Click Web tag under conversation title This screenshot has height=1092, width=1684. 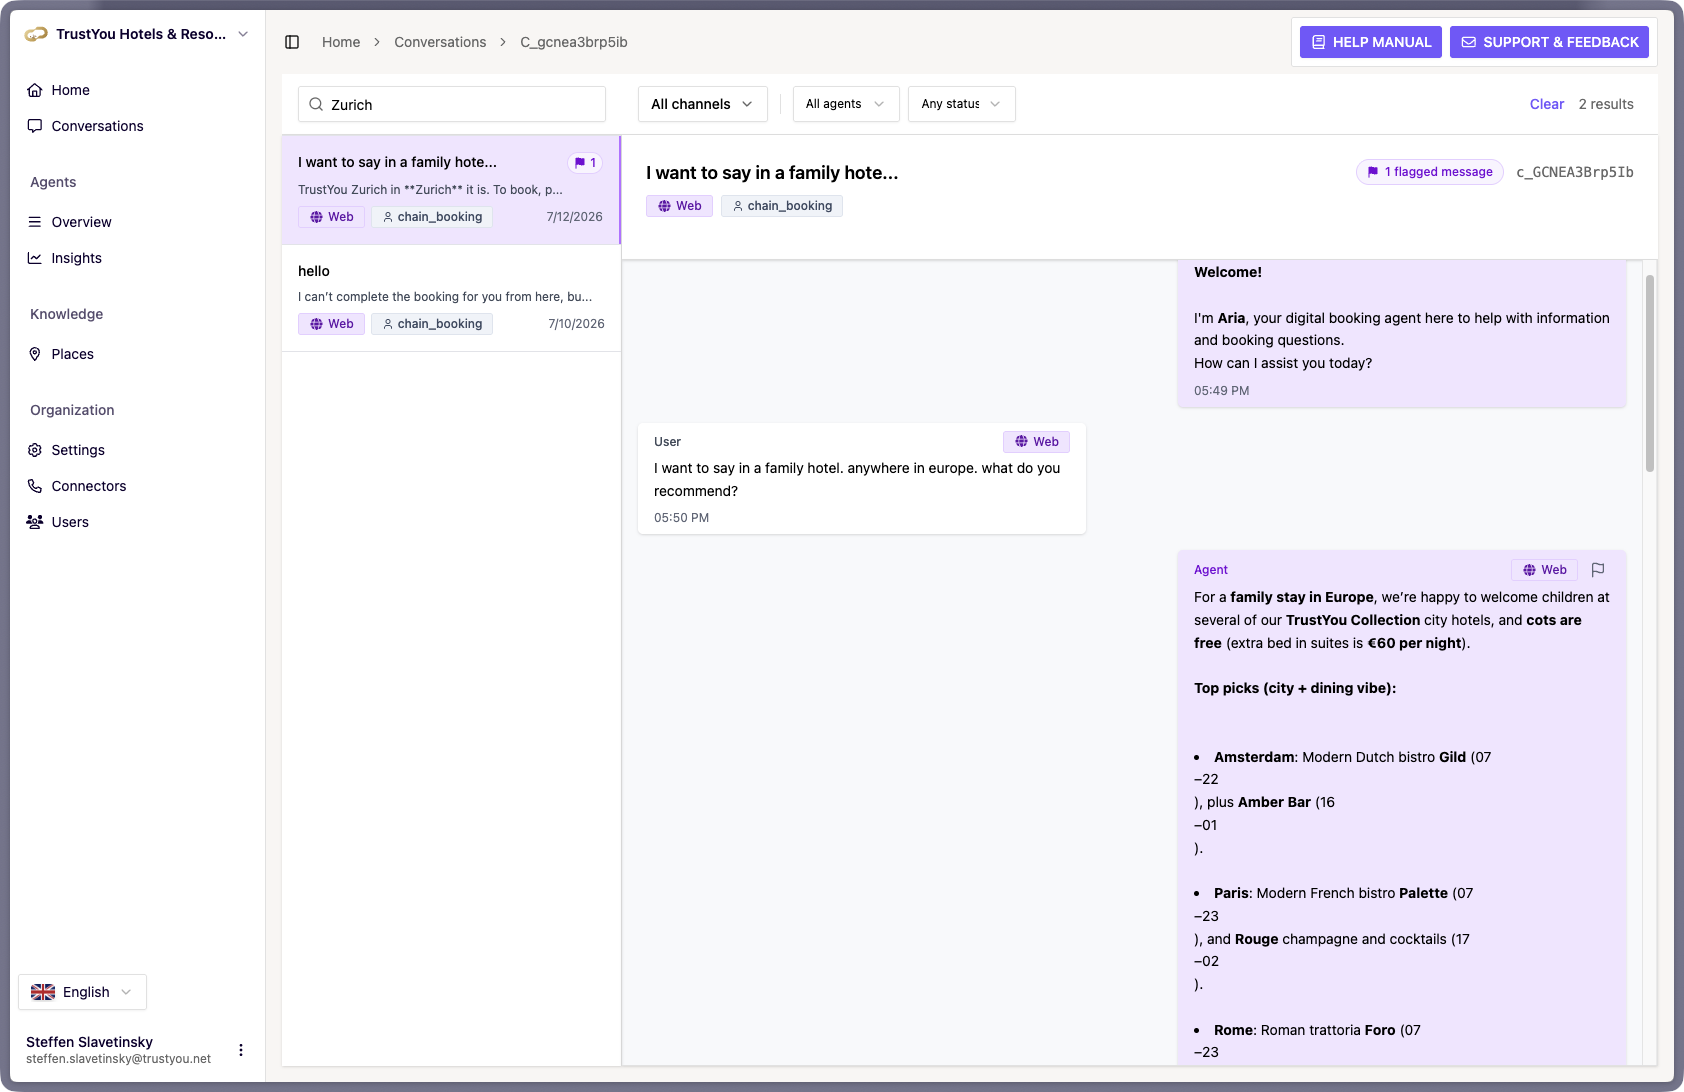(x=679, y=206)
